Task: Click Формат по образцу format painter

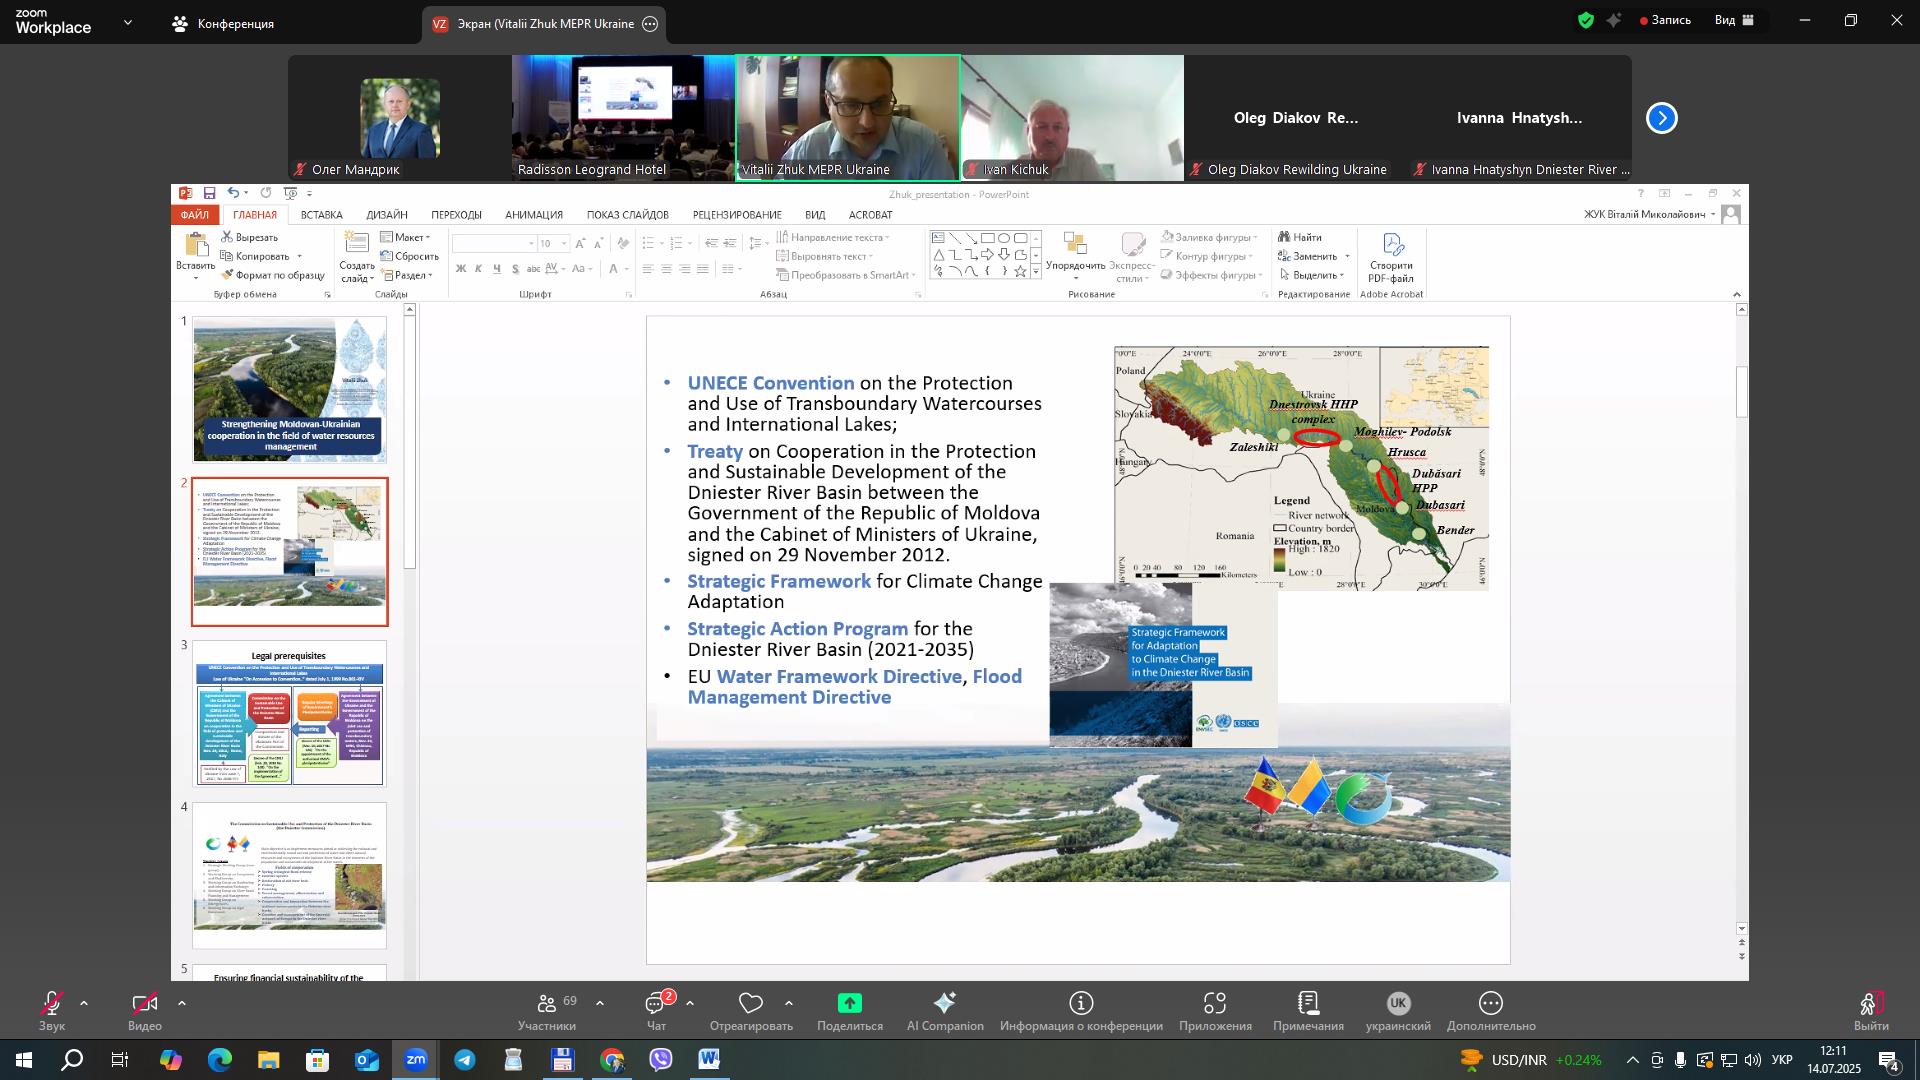Action: 272,275
